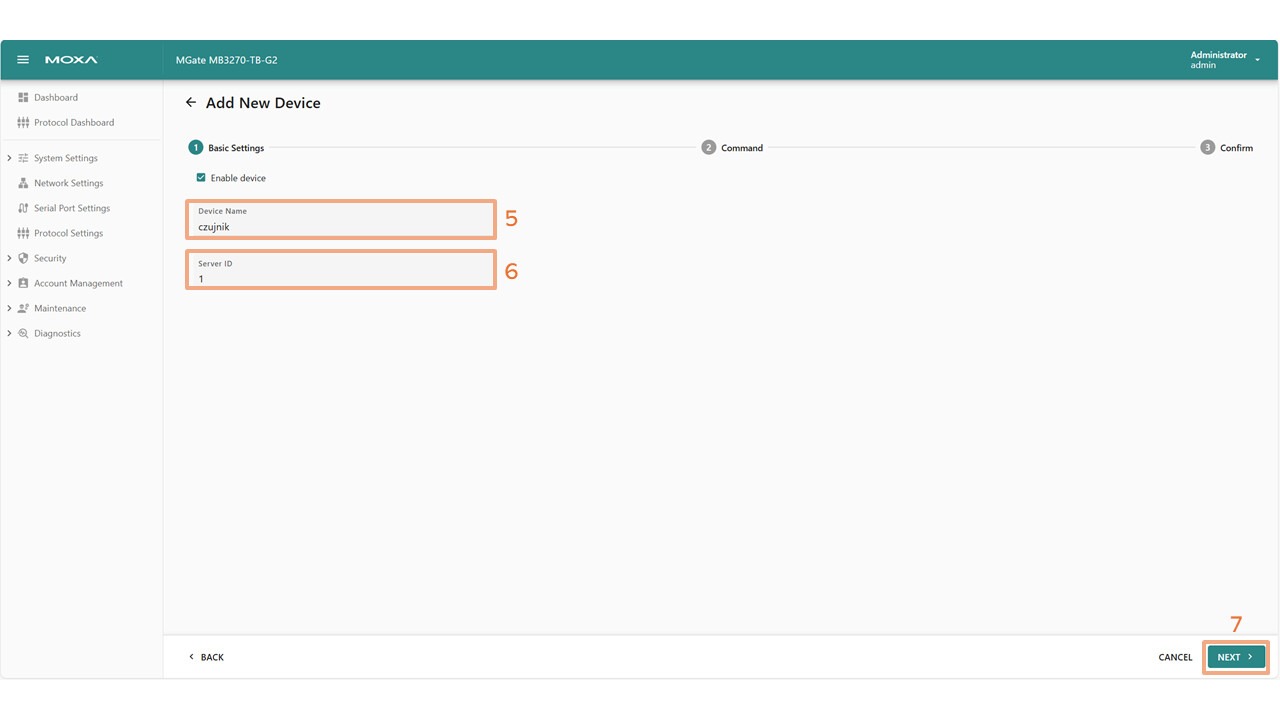Click the Protocol Settings sidebar icon
This screenshot has height=720, width=1280.
tap(23, 233)
